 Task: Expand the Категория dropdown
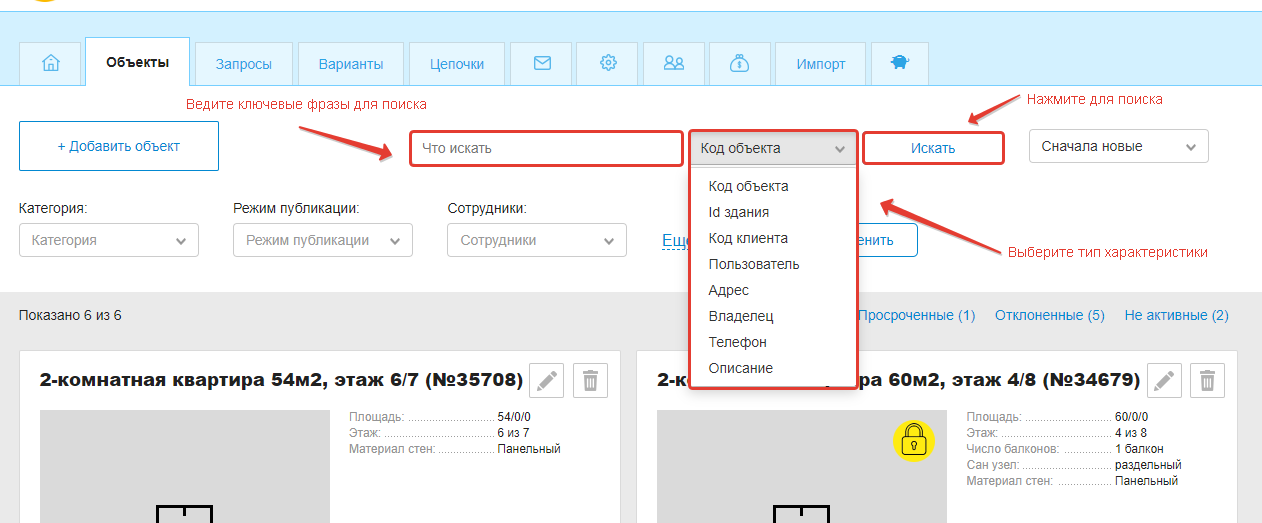109,240
